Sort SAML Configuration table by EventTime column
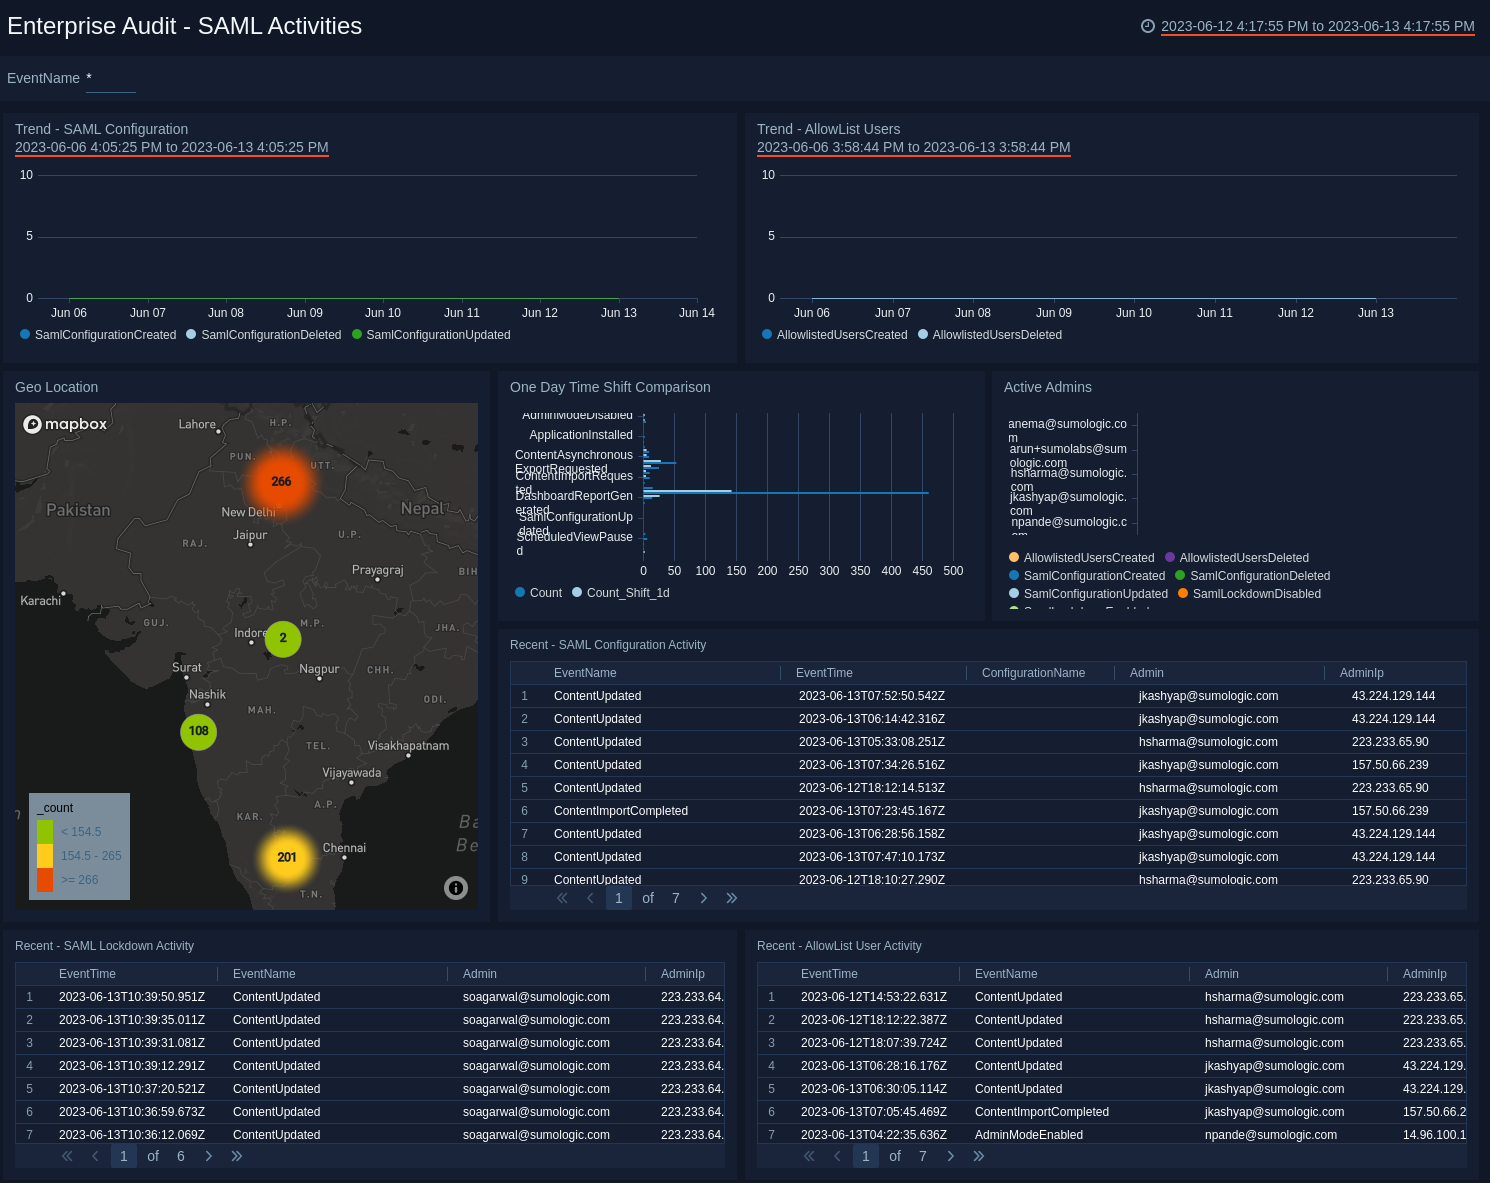 pyautogui.click(x=824, y=673)
